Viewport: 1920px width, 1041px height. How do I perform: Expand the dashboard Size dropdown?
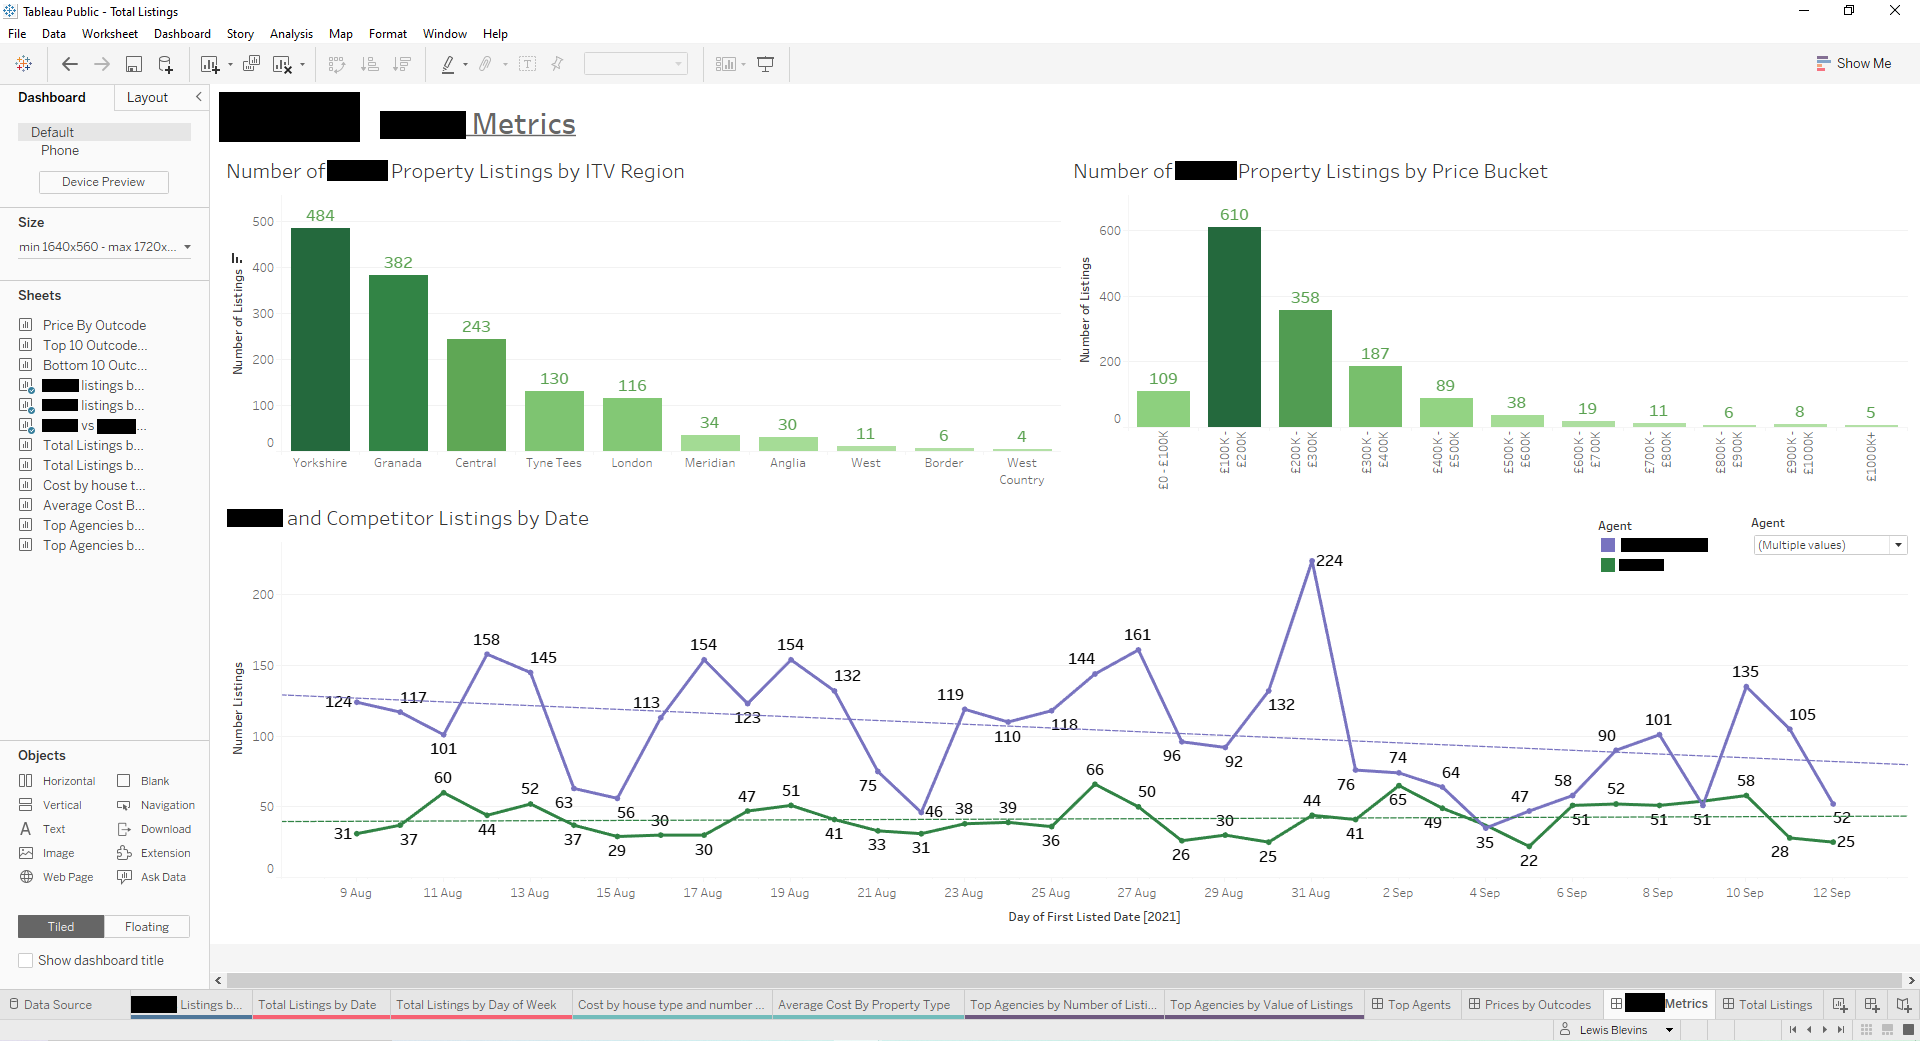point(187,247)
